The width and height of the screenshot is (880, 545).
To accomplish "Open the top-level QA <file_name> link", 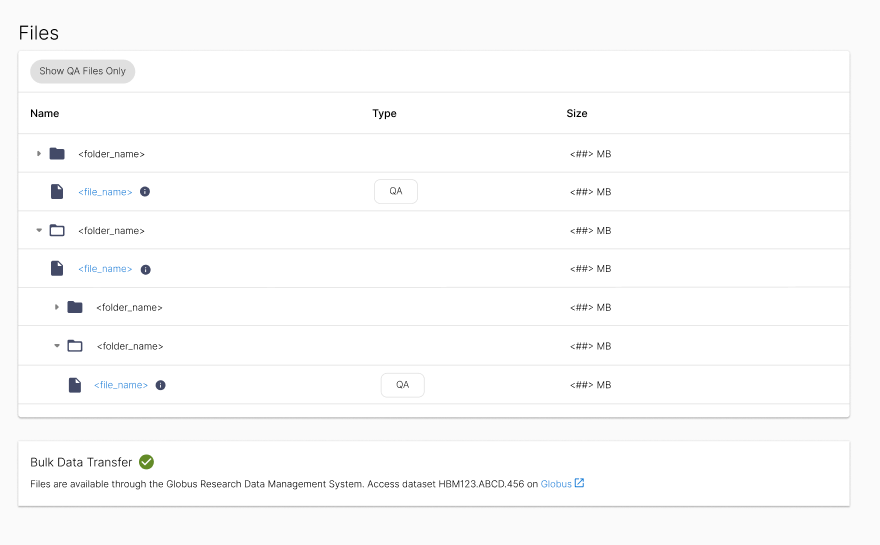I will click(106, 192).
